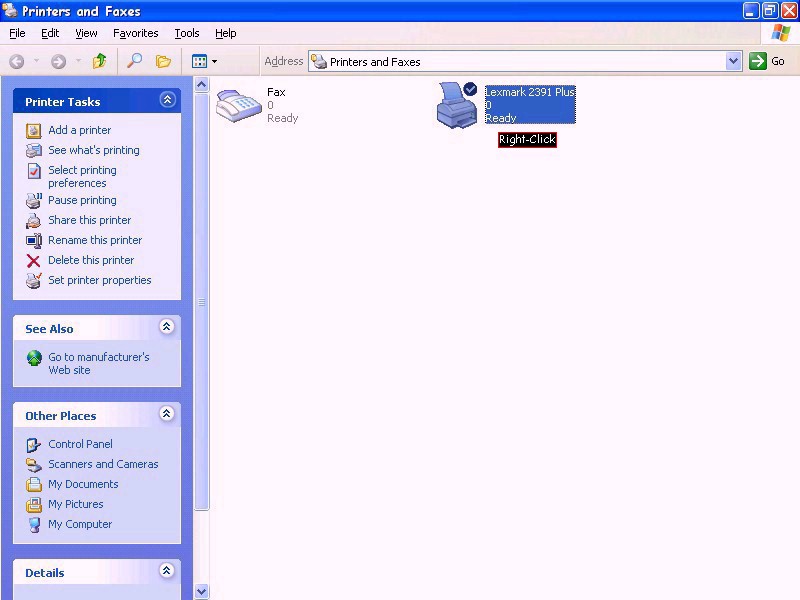Image resolution: width=800 pixels, height=600 pixels.
Task: Click the Control Panel icon
Action: (34, 445)
